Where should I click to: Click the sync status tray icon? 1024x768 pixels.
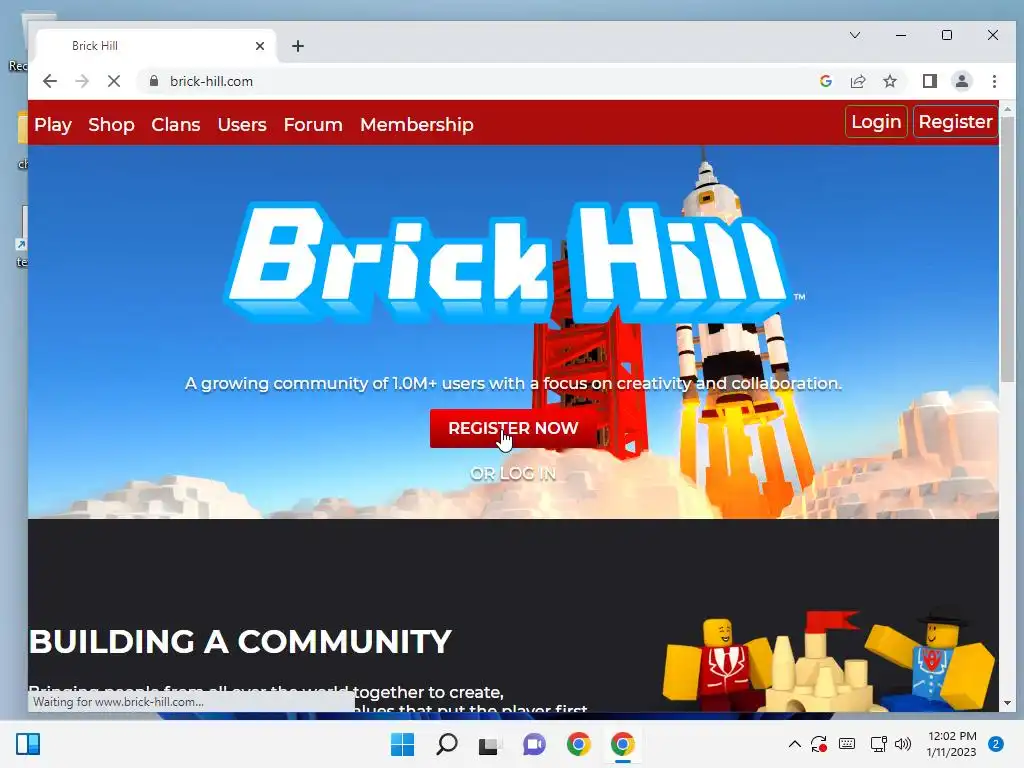[819, 744]
